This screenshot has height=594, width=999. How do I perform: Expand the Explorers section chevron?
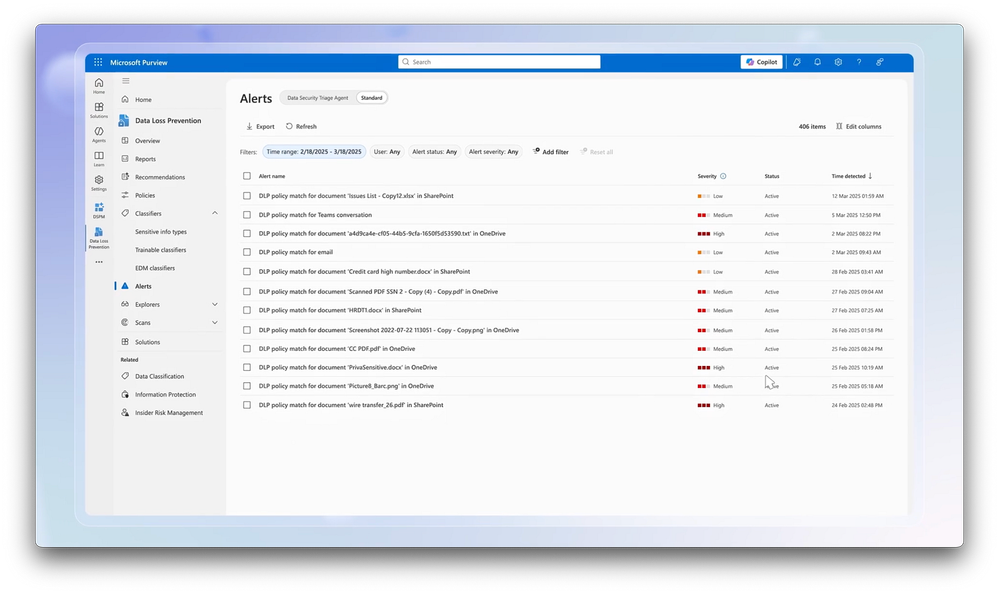pyautogui.click(x=215, y=304)
